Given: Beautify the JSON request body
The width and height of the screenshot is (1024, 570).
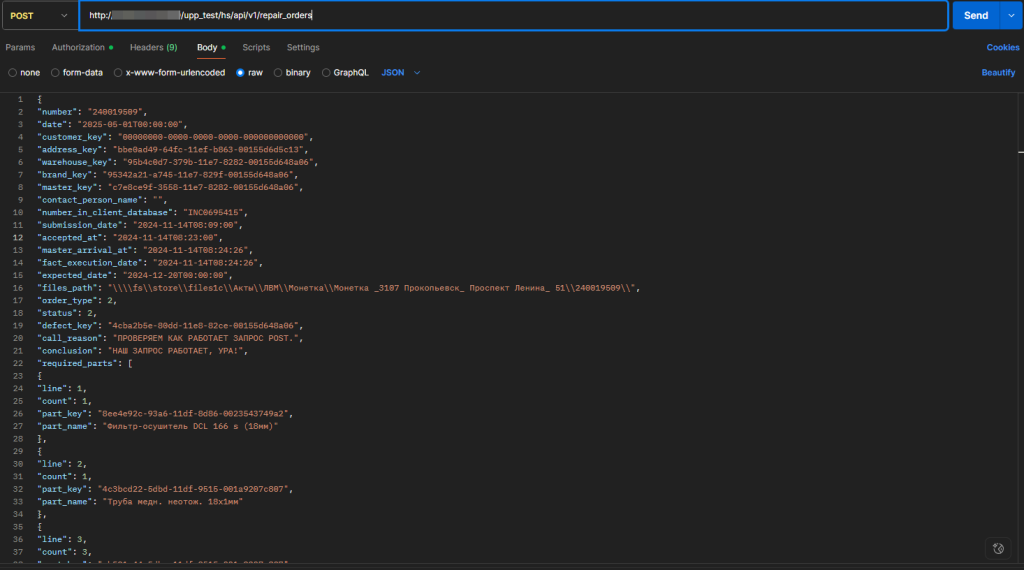Looking at the screenshot, I should pyautogui.click(x=998, y=73).
